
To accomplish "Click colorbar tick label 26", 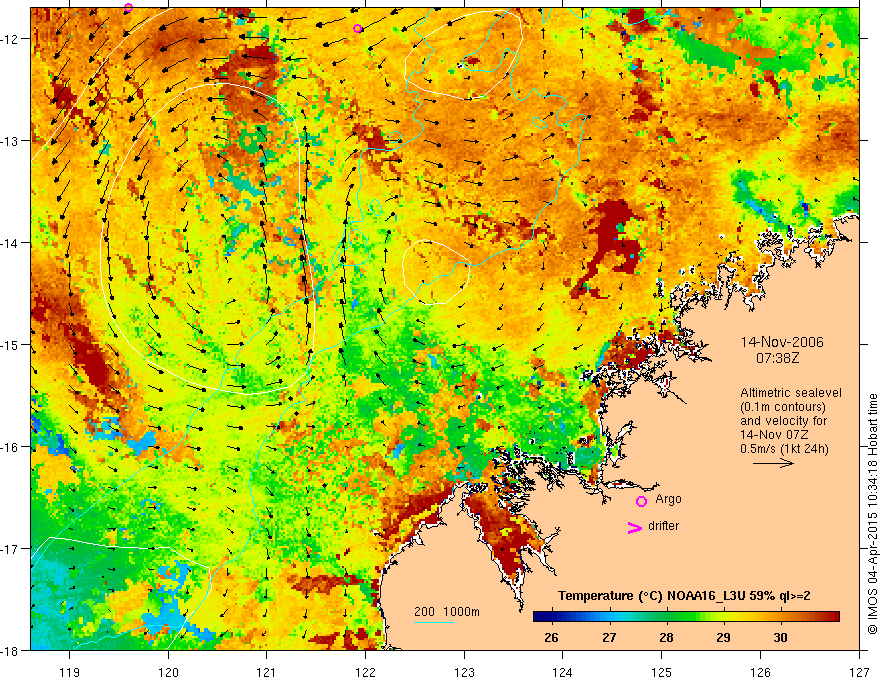I will click(551, 637).
